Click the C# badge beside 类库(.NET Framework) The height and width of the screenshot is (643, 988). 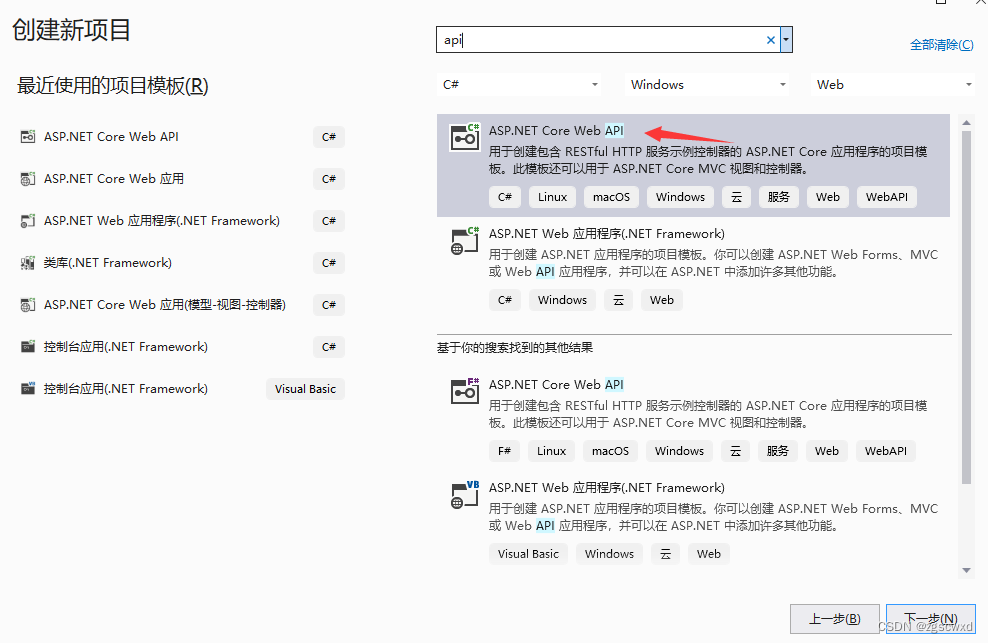point(329,263)
